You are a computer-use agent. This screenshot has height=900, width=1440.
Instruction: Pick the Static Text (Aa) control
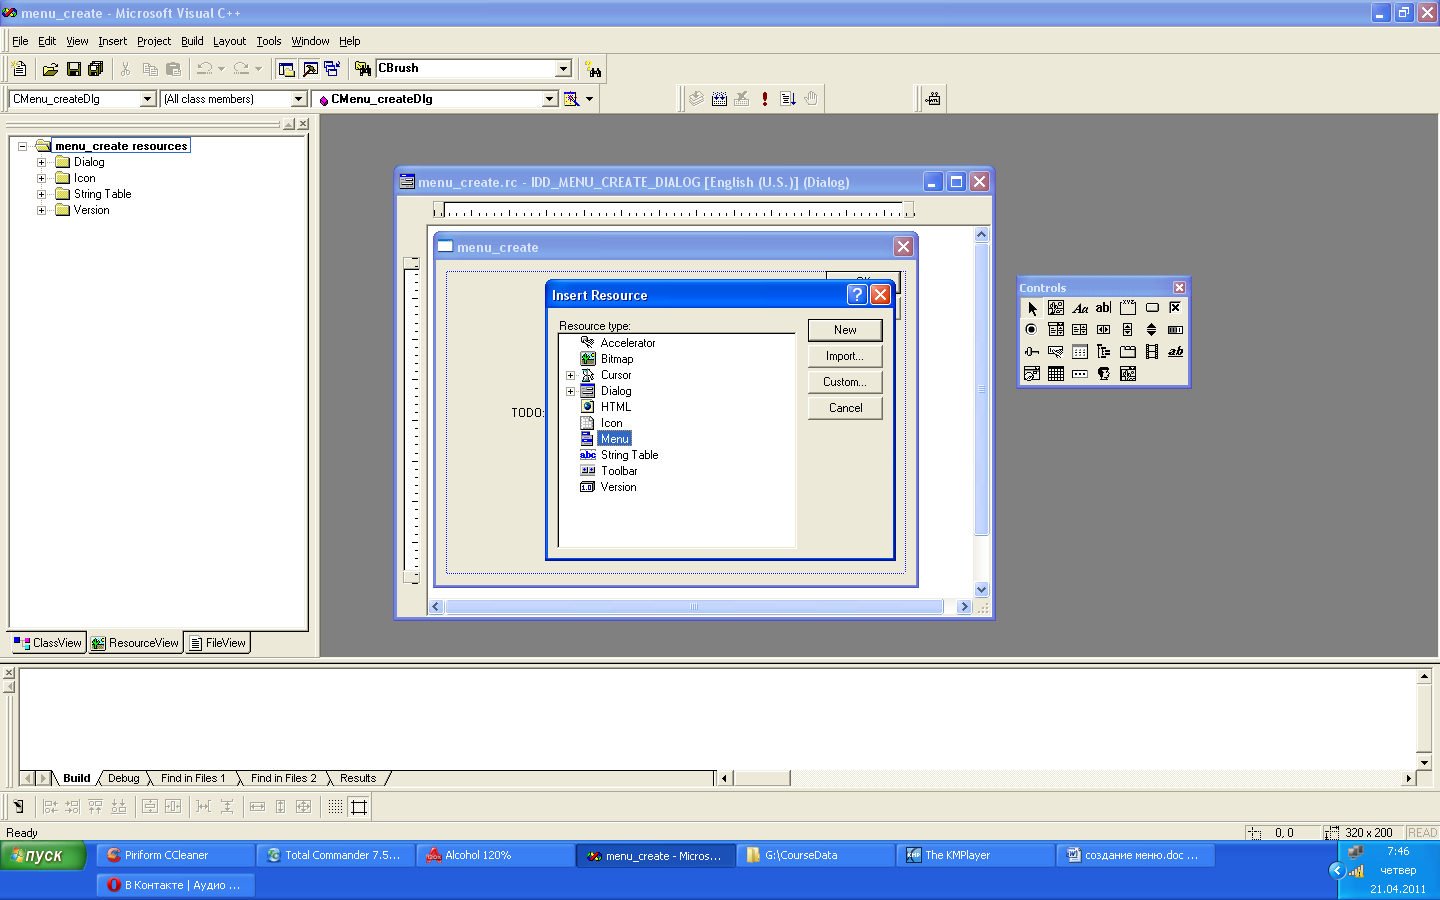pos(1080,308)
